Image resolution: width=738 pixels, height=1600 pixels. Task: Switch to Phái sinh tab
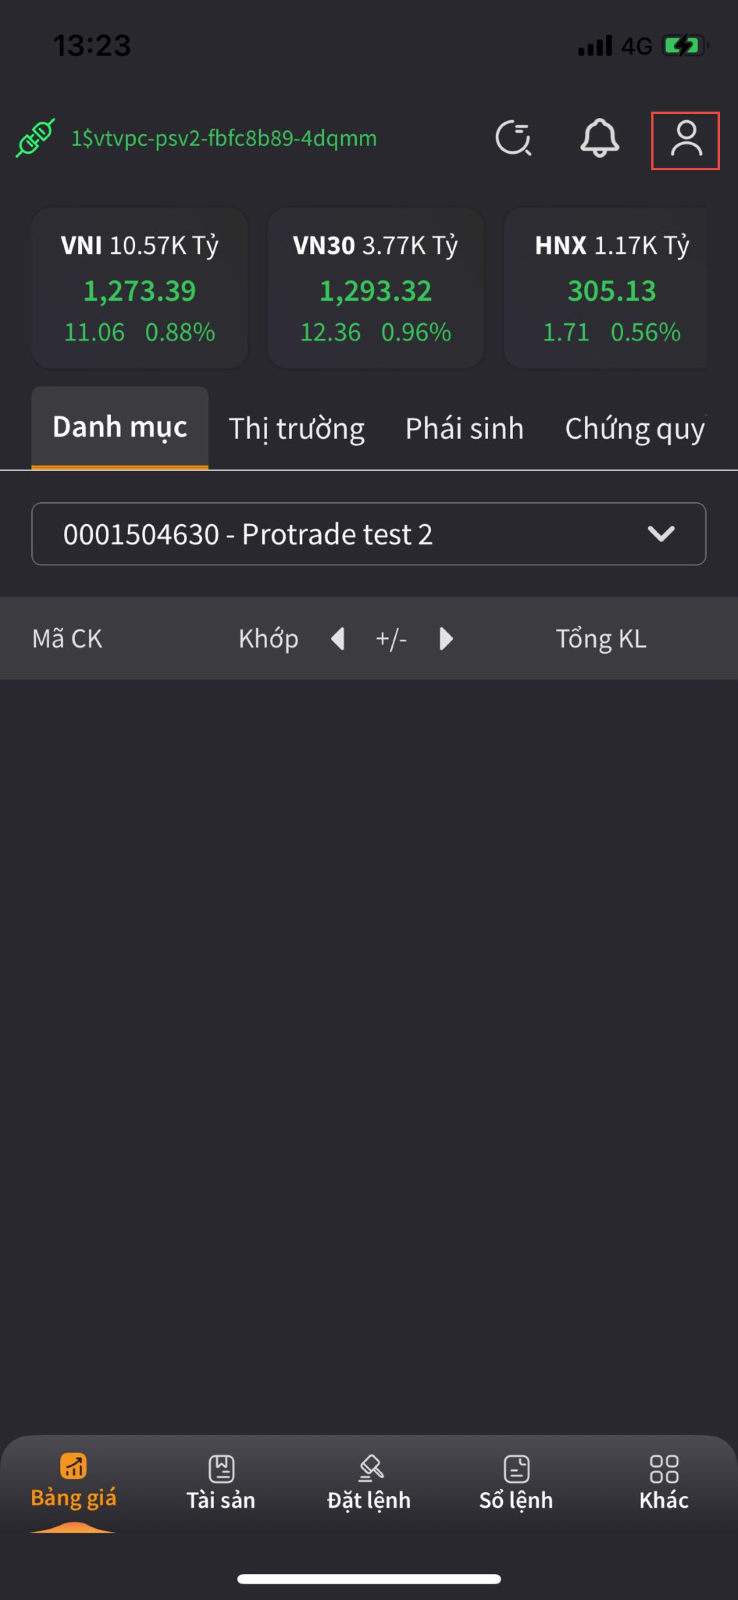pyautogui.click(x=464, y=429)
